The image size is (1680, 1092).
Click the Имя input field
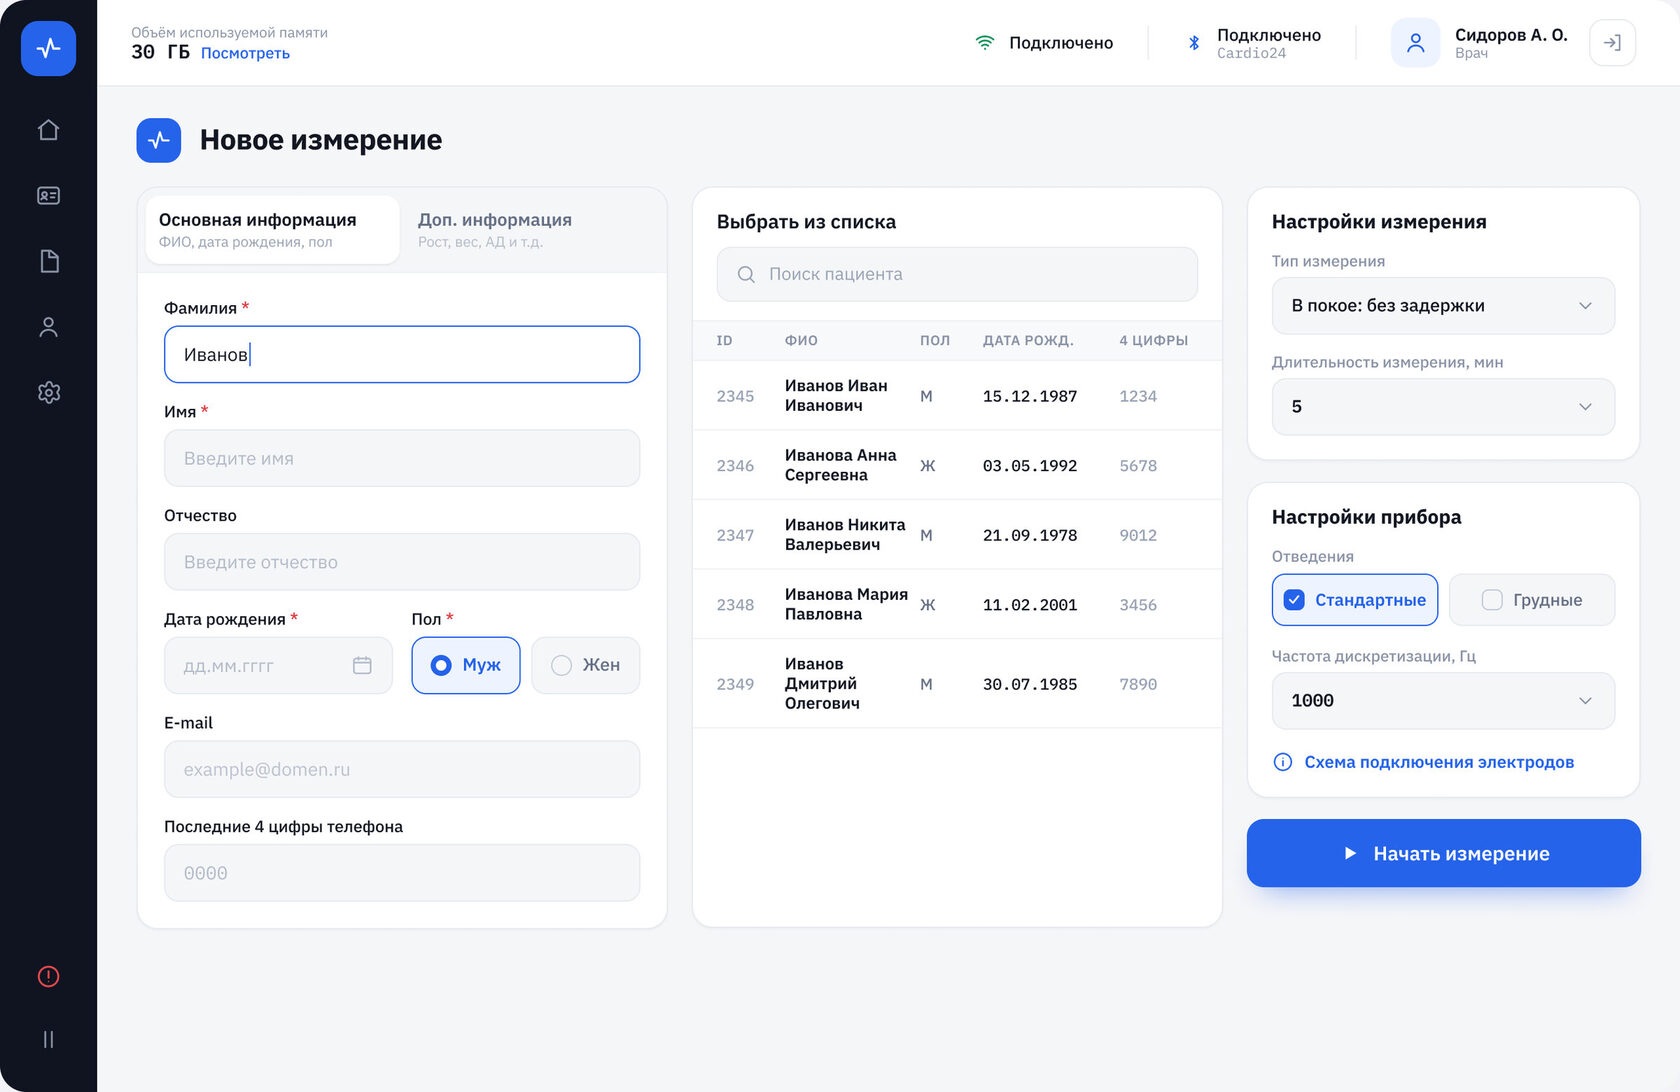click(402, 458)
